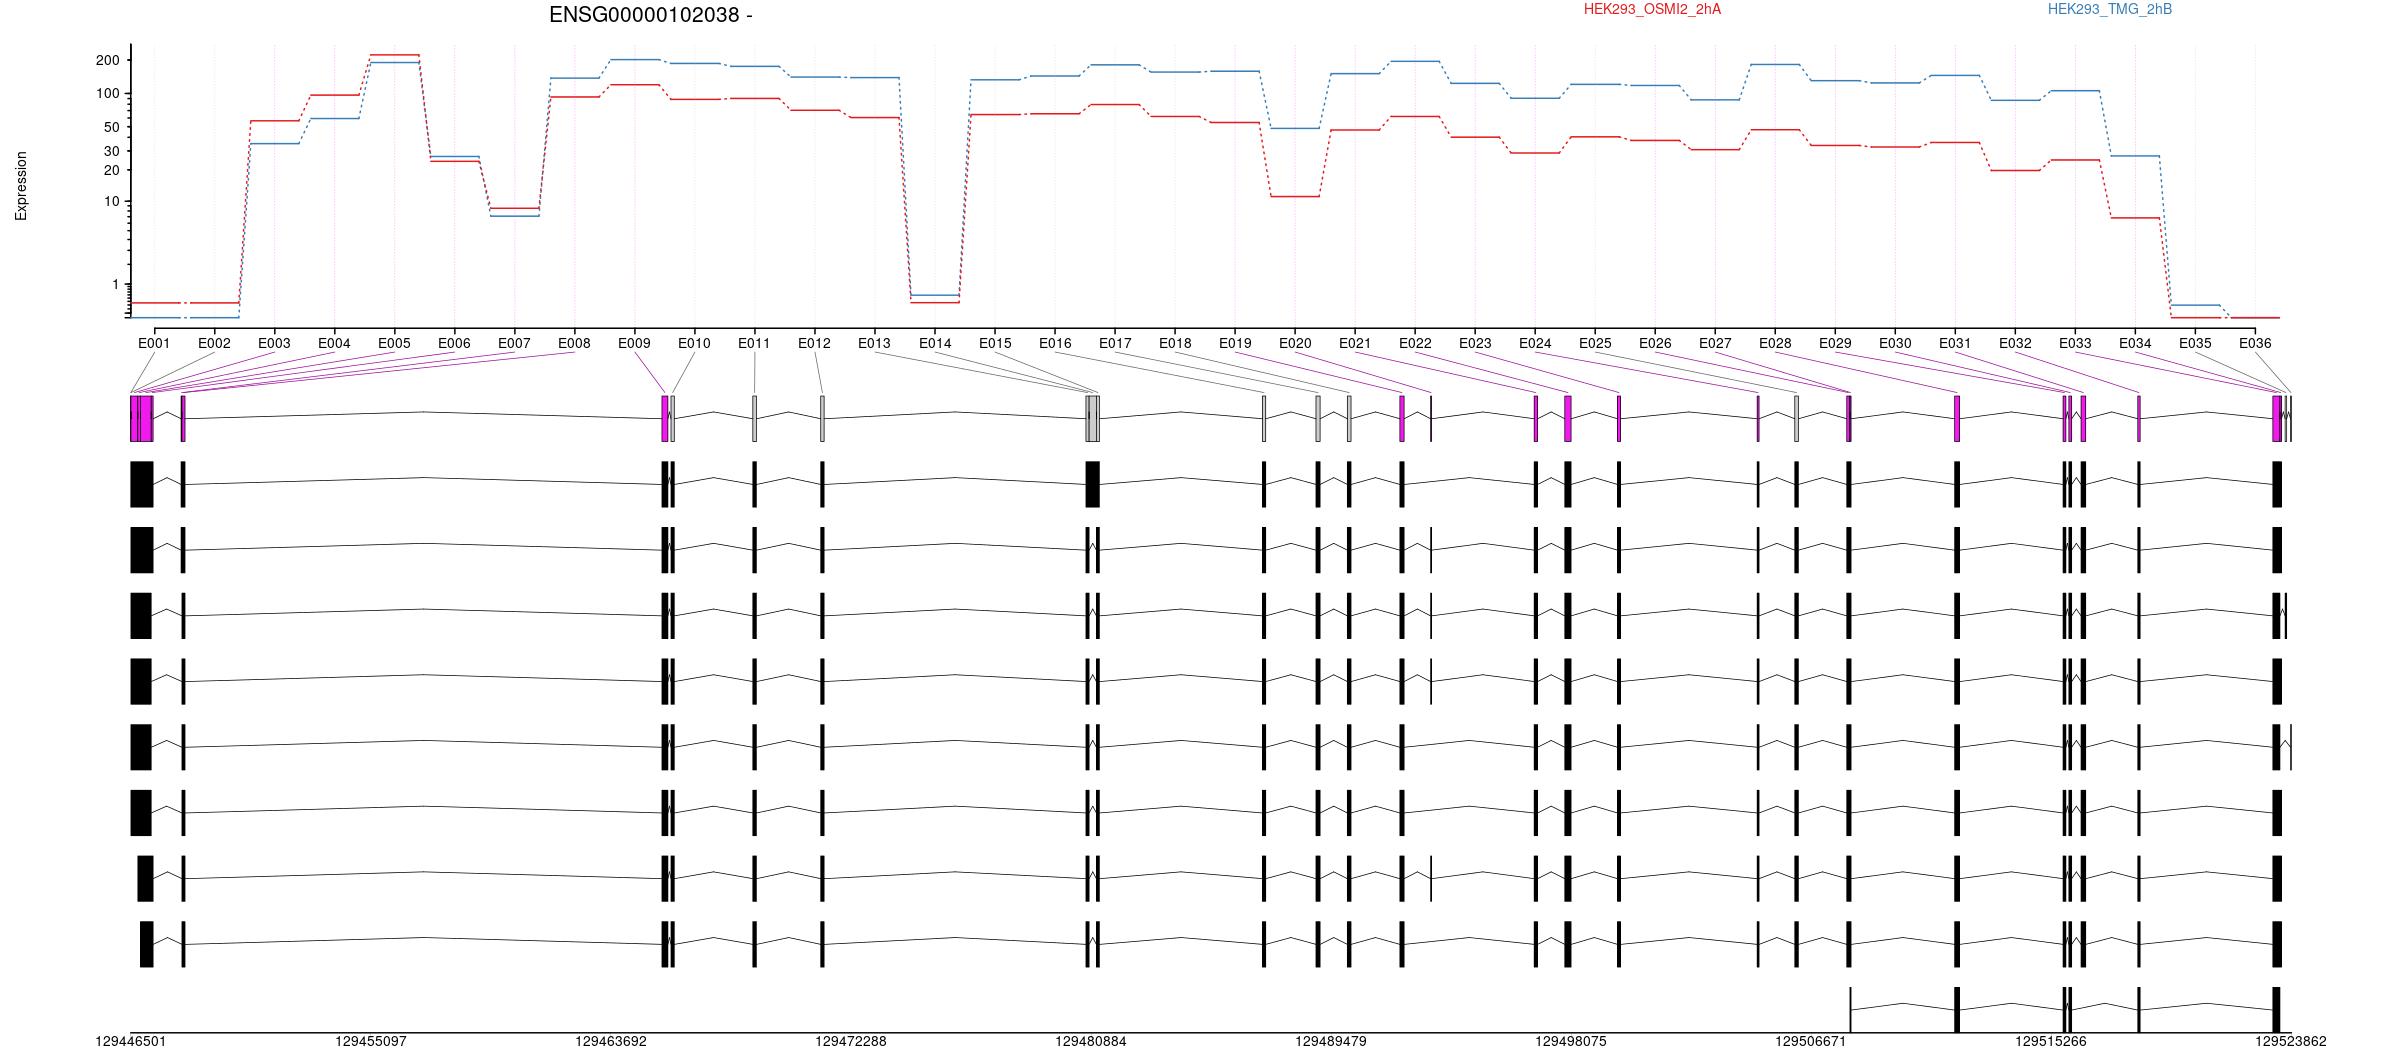
Task: Click exon label E025
Action: tap(1595, 343)
